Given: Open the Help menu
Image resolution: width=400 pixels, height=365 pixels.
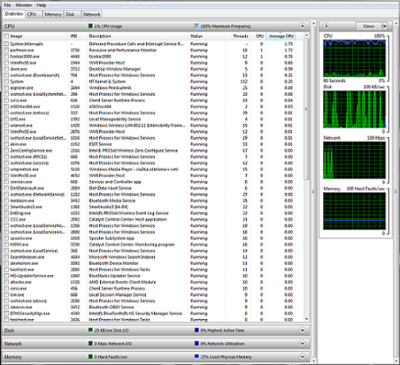Looking at the screenshot, I should [x=41, y=5].
